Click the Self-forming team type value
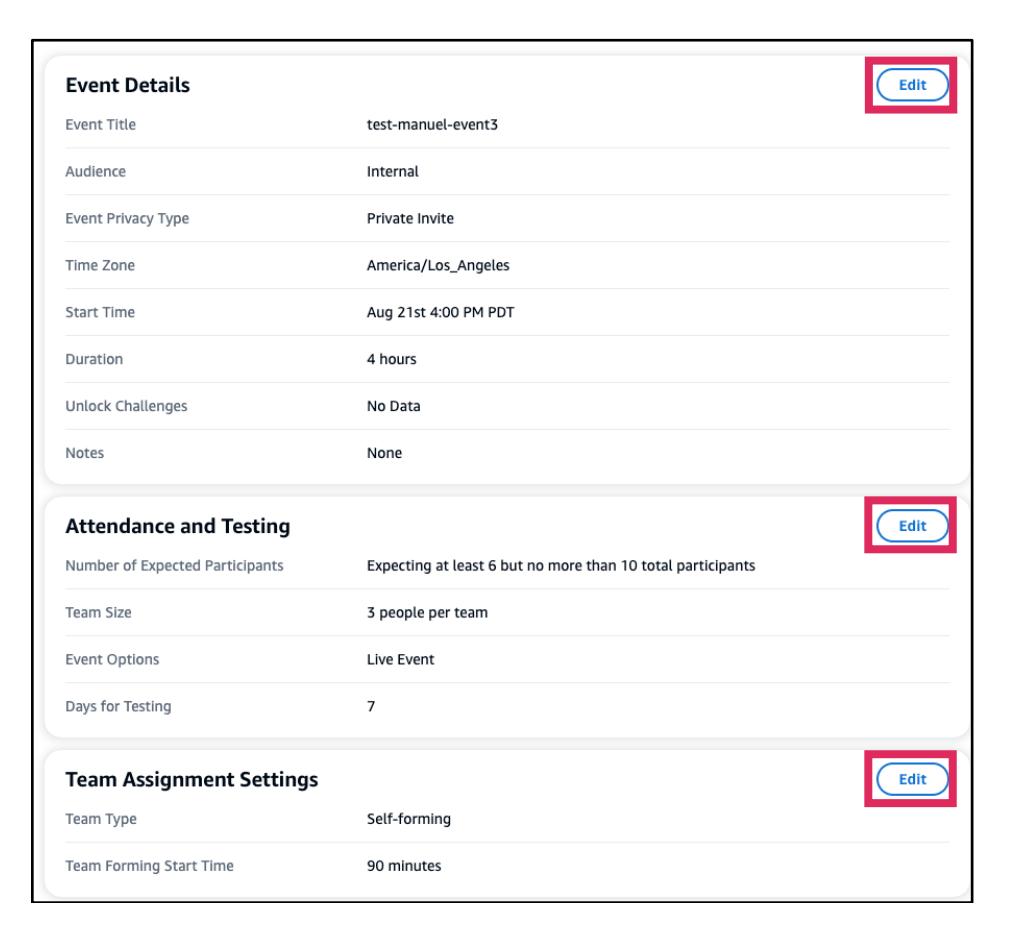 coord(409,820)
